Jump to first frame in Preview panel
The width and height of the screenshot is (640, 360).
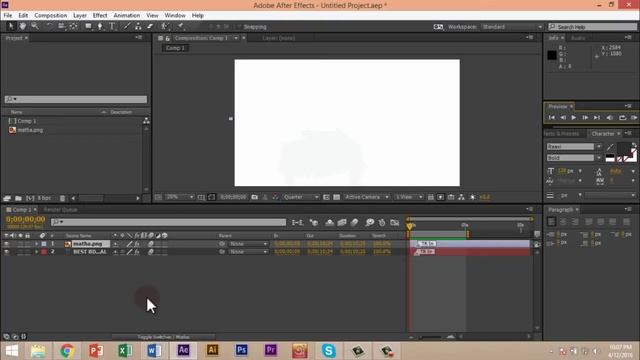pyautogui.click(x=551, y=118)
